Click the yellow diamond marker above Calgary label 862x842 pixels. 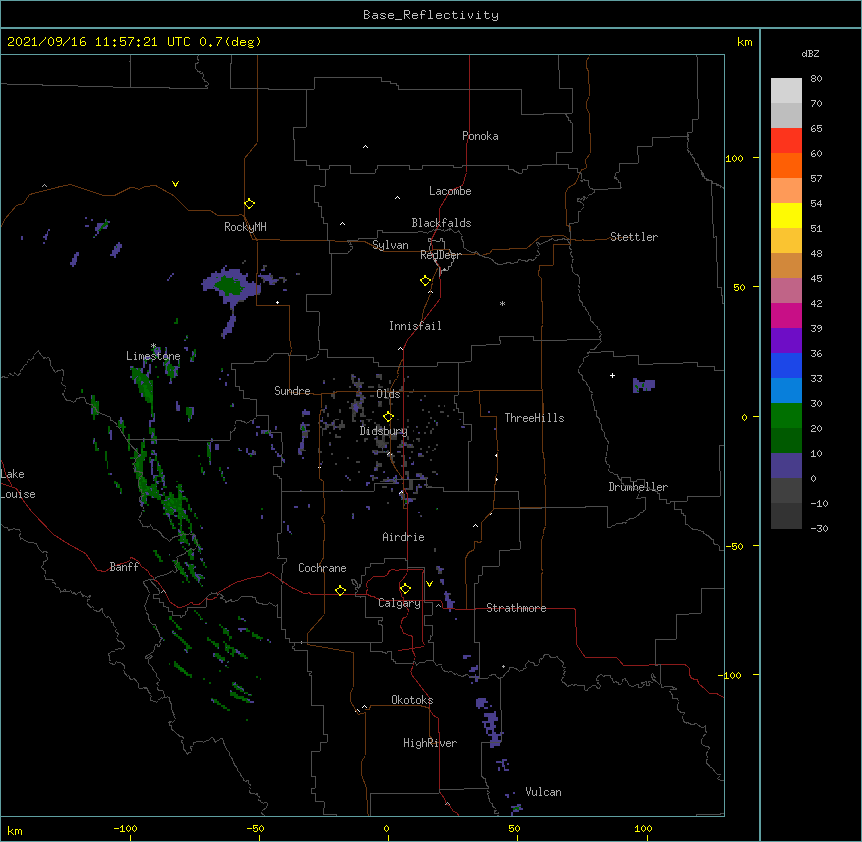(406, 589)
